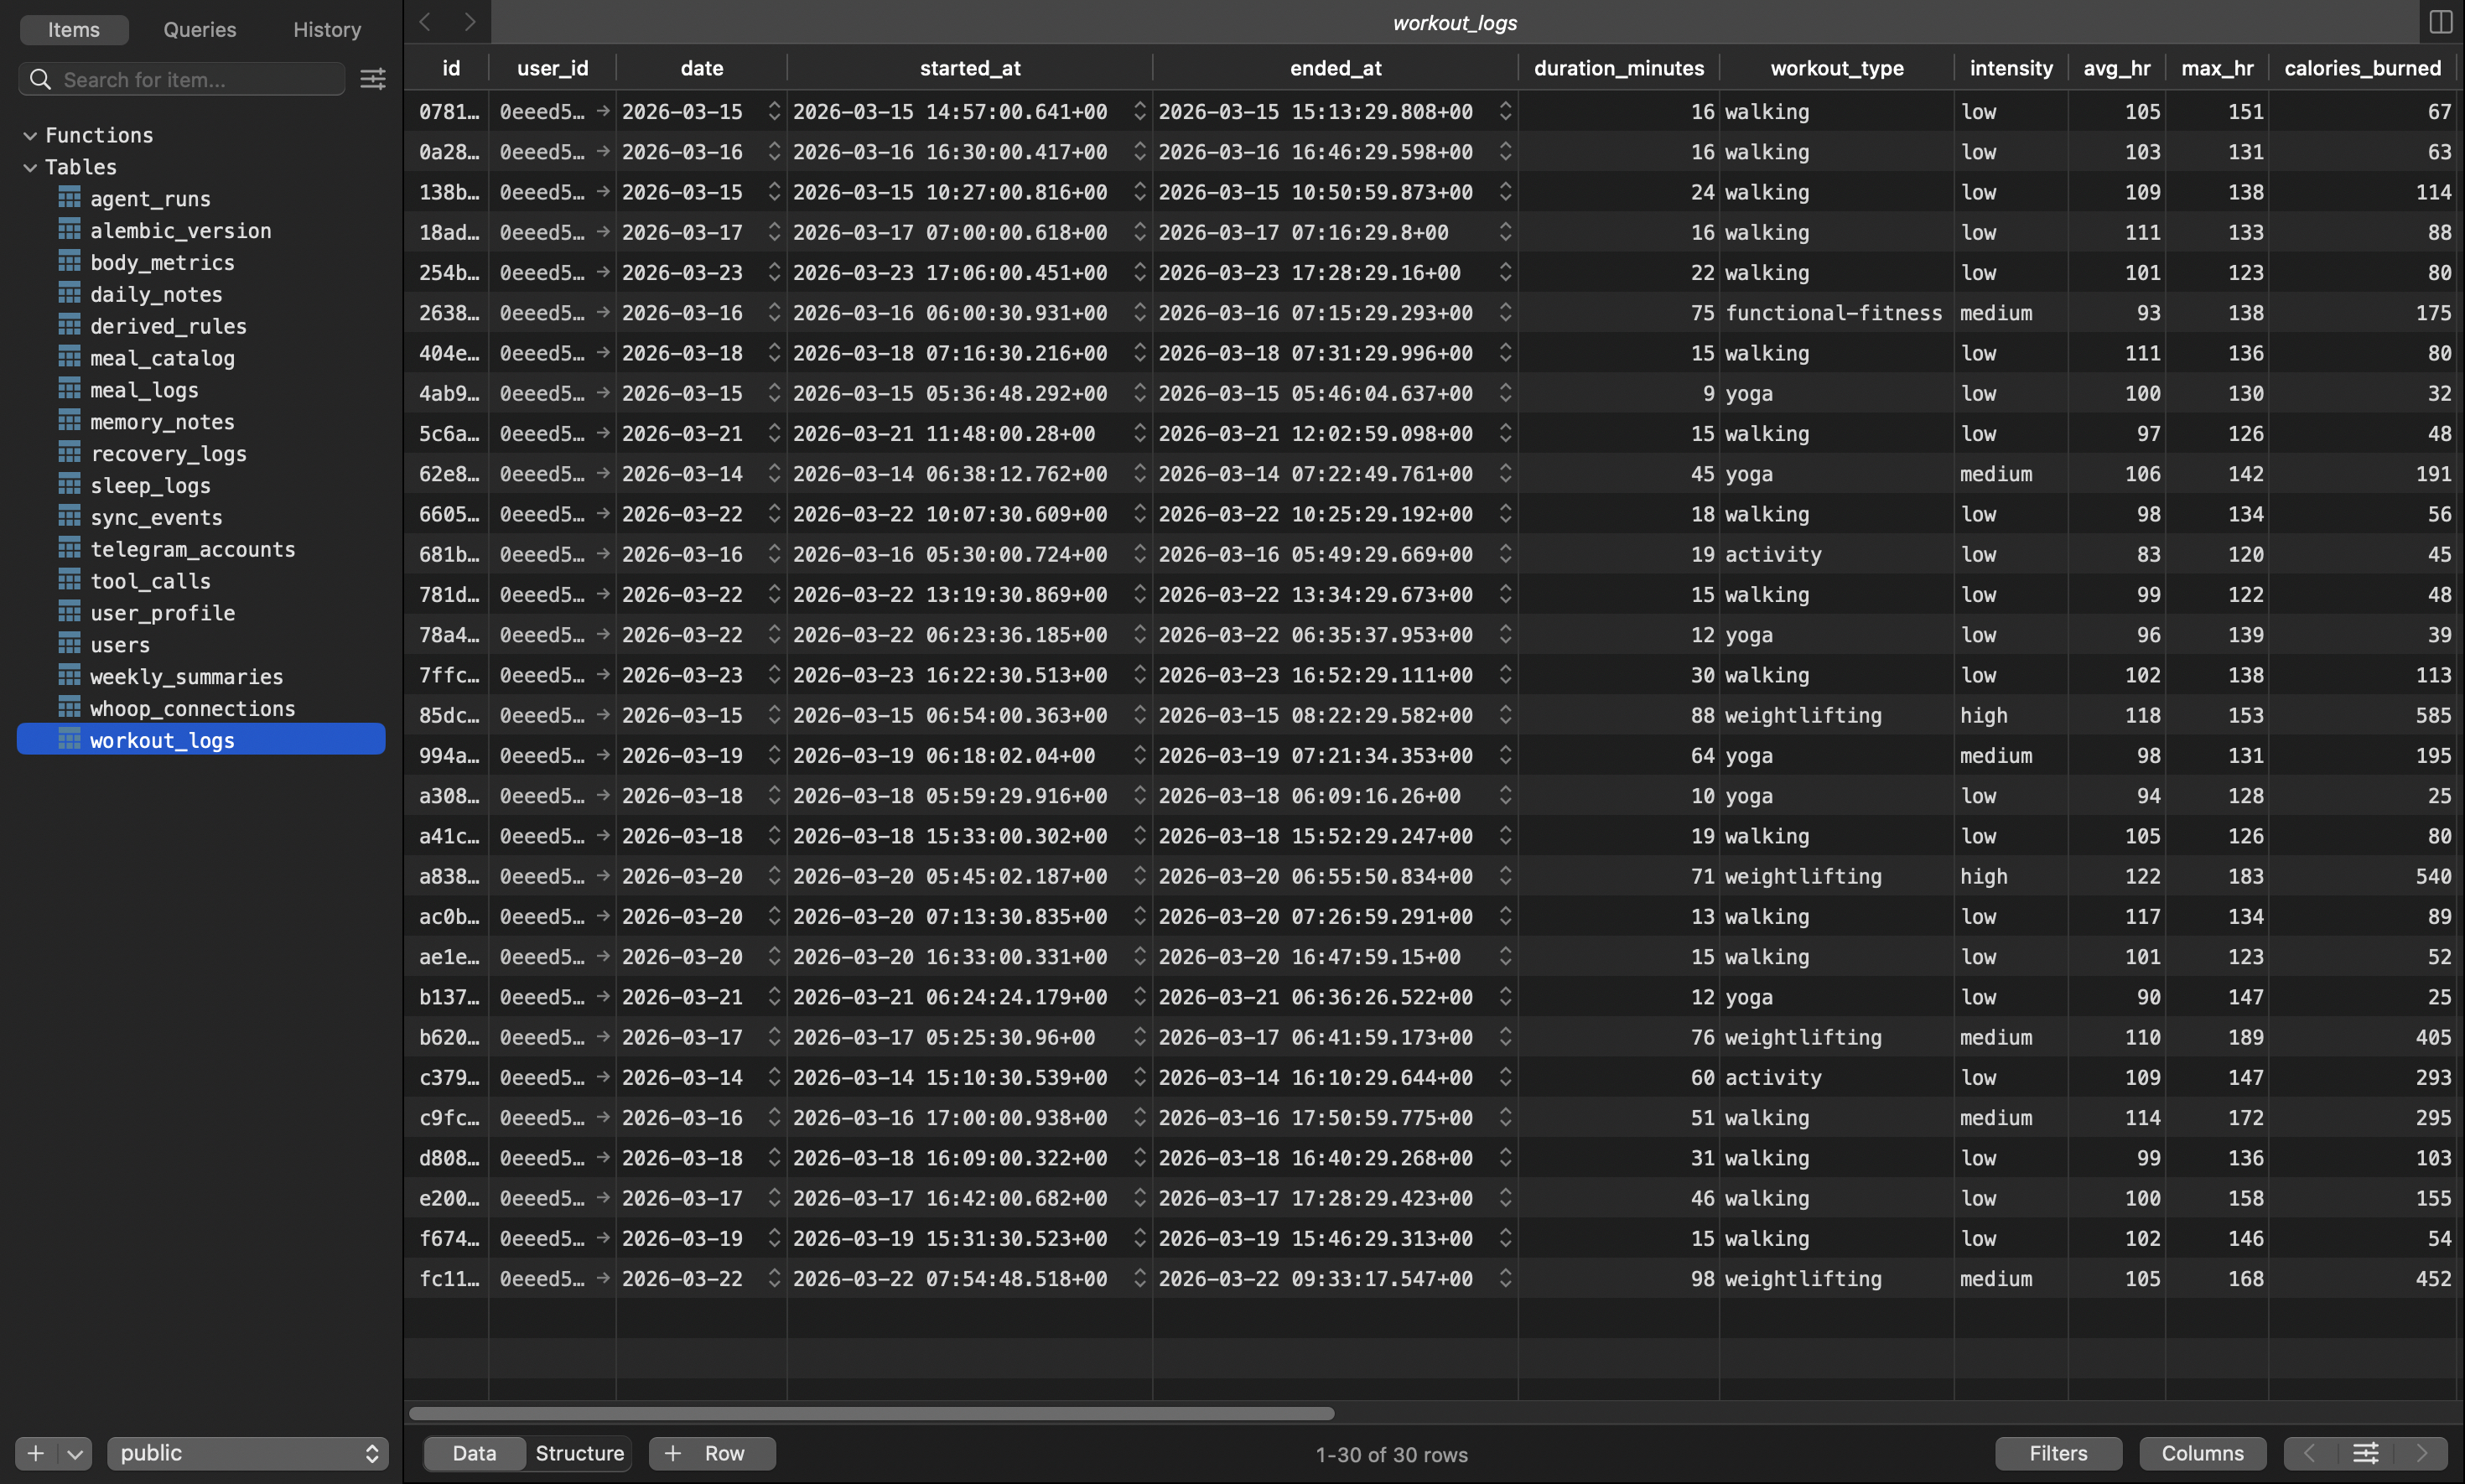Screen dimensions: 2465x1484
Task: Follow the user_id foreign key arrow in the first row
Action: (603, 111)
